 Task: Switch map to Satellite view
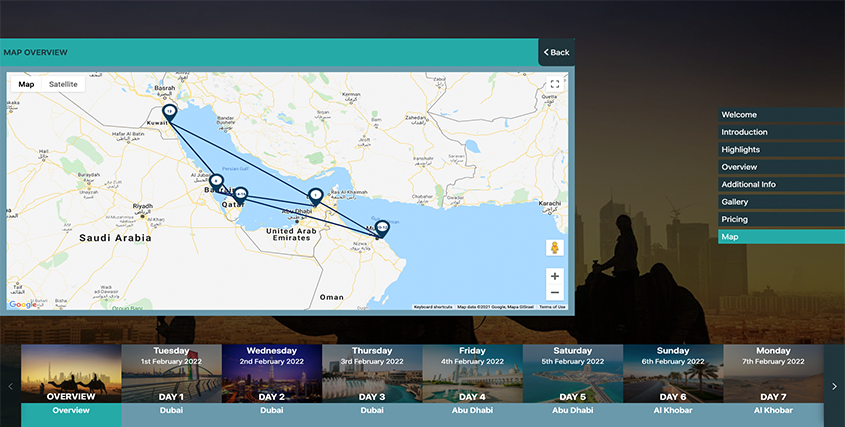tap(63, 84)
